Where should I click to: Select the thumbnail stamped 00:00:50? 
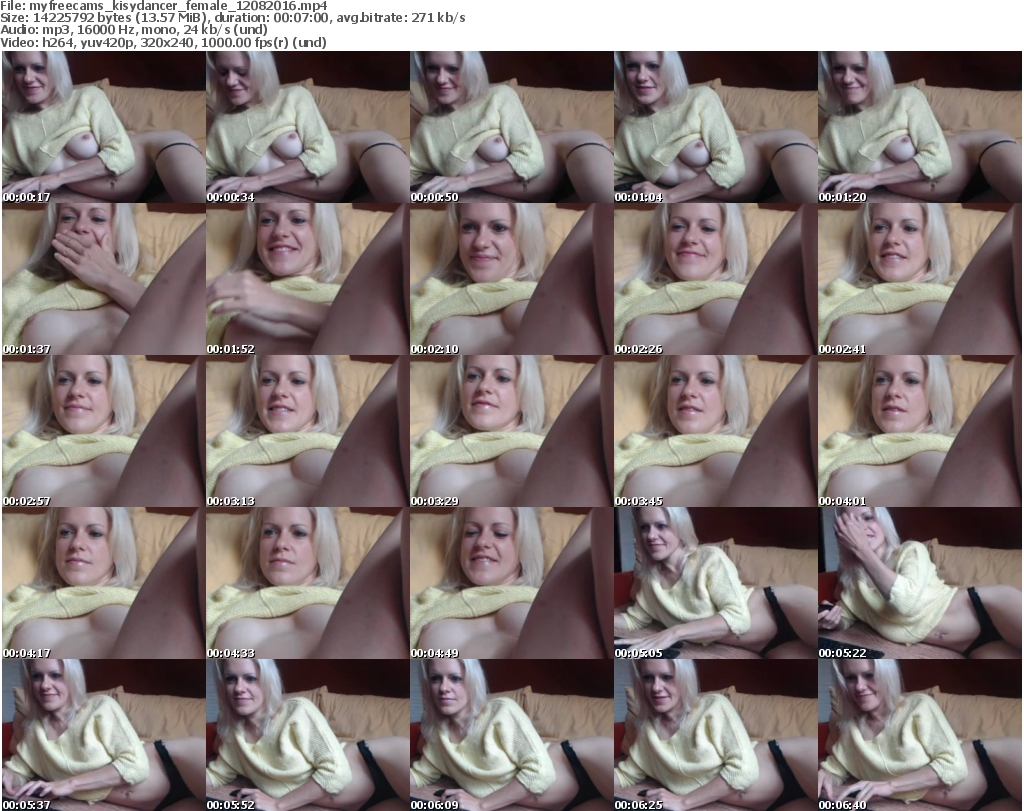pos(511,127)
